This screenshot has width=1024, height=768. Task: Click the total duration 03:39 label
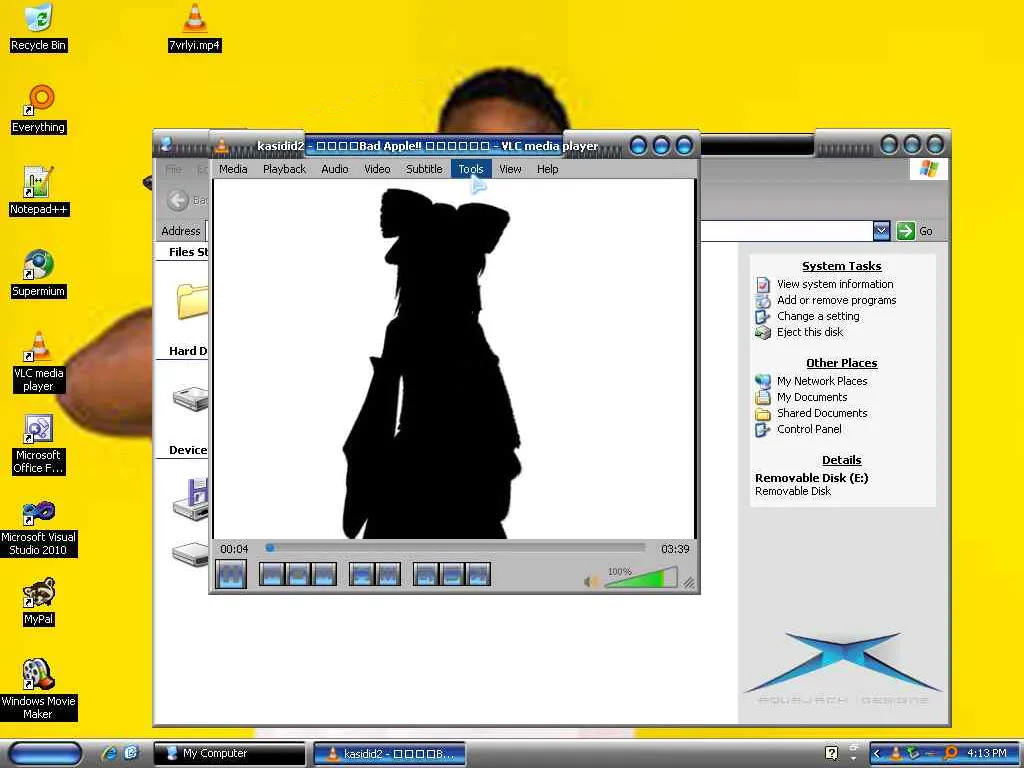675,549
